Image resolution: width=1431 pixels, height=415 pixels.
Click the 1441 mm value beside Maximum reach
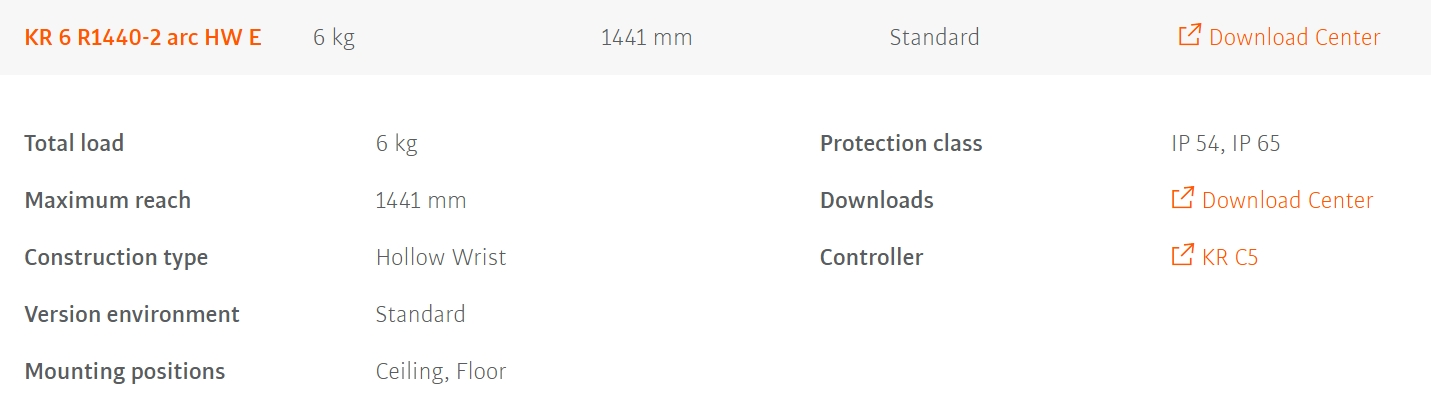pos(421,201)
